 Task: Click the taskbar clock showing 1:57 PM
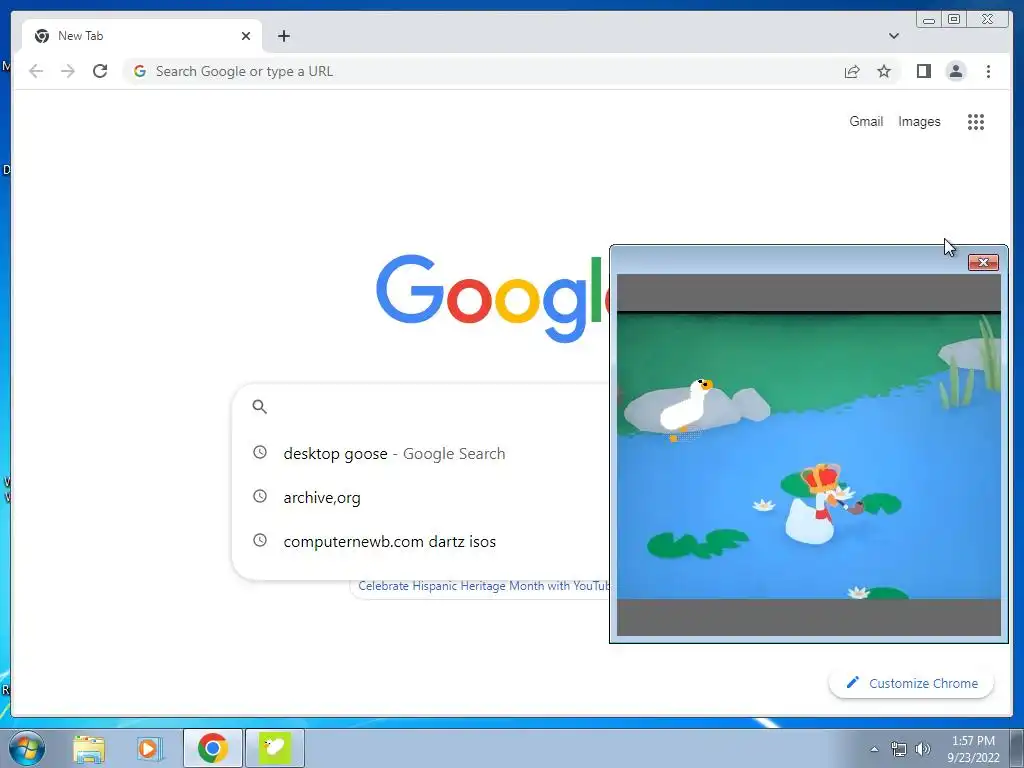coord(973,748)
